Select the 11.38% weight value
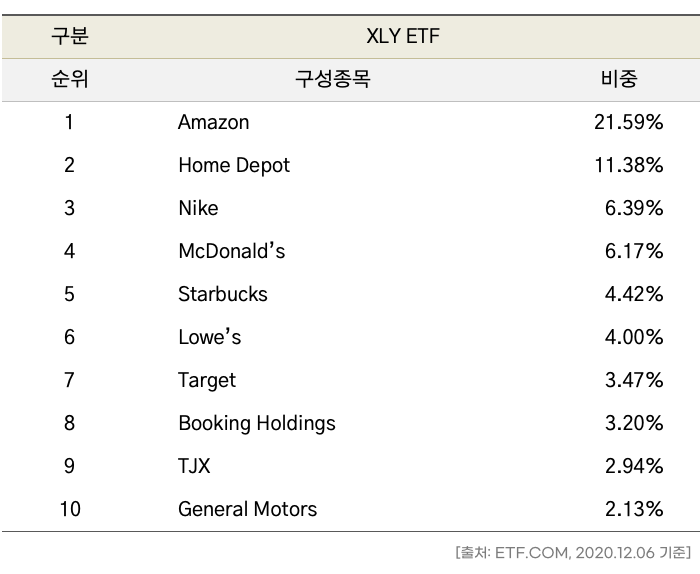 click(628, 165)
